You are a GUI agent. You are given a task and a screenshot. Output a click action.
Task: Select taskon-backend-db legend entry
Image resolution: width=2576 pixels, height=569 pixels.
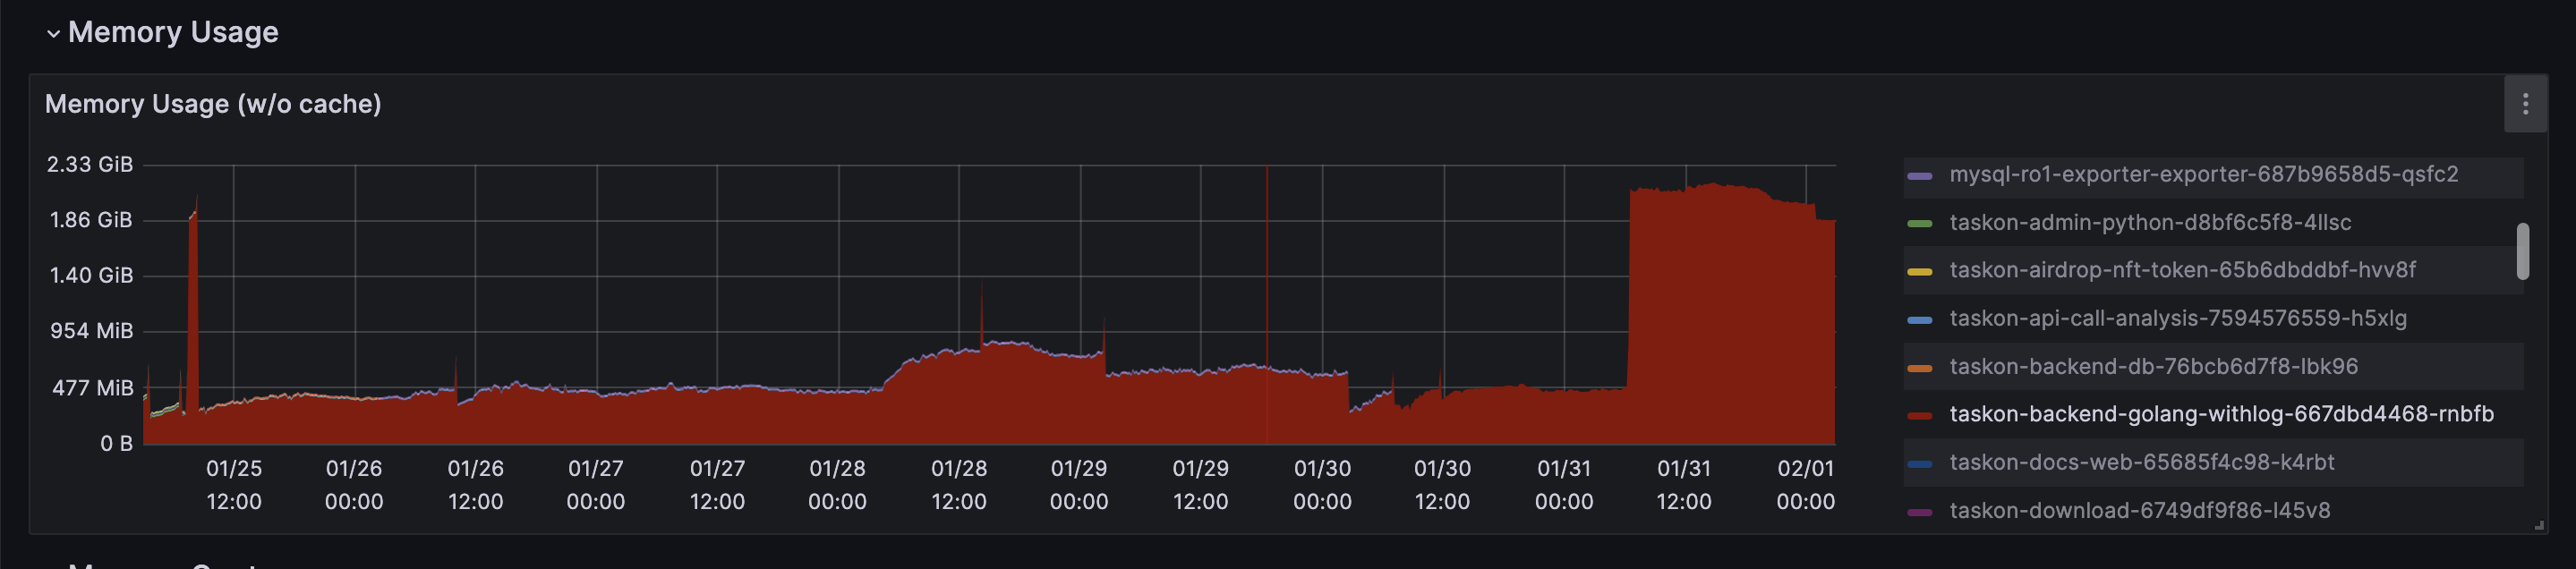point(2152,367)
